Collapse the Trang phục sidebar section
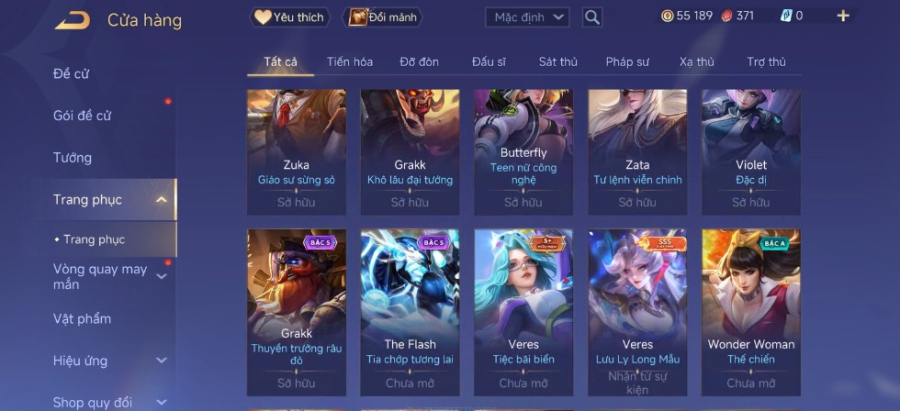Screen dimensions: 900x411 [162, 200]
